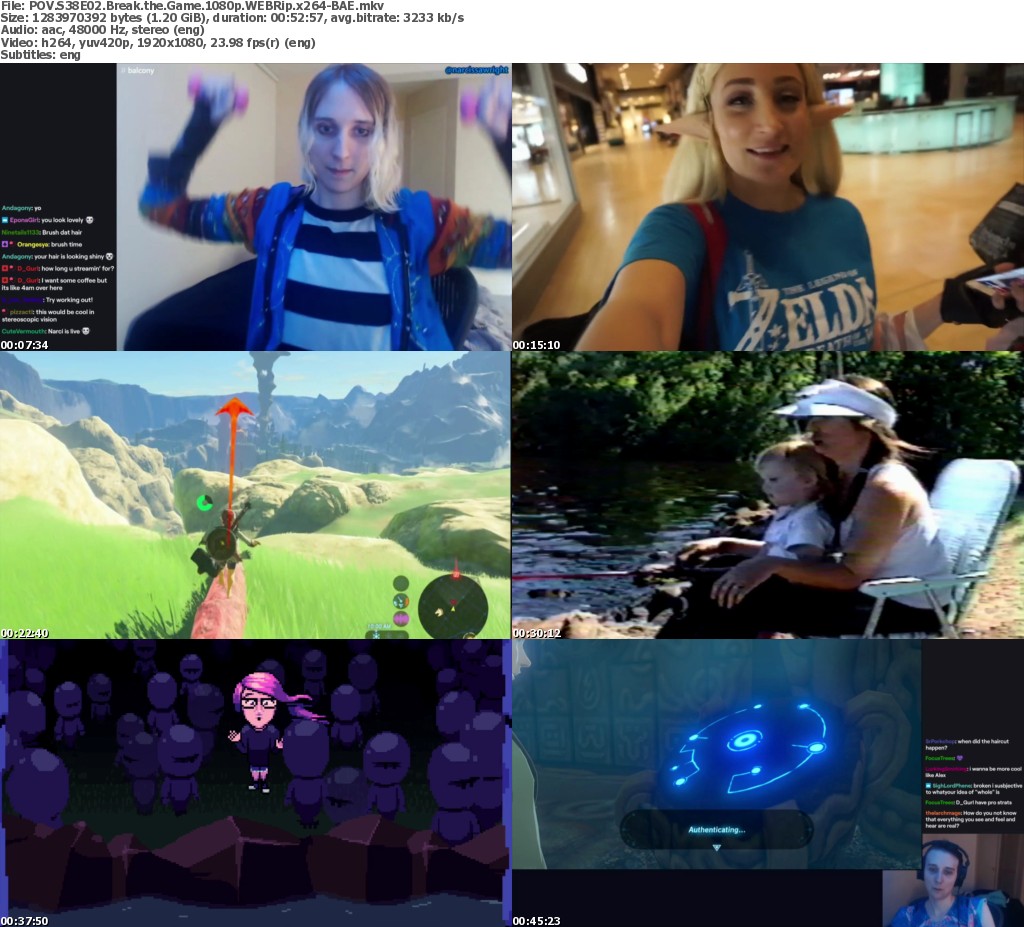Open the lakeside fishing thumbnail at 00:30:12
This screenshot has height=927, width=1024.
(x=768, y=495)
